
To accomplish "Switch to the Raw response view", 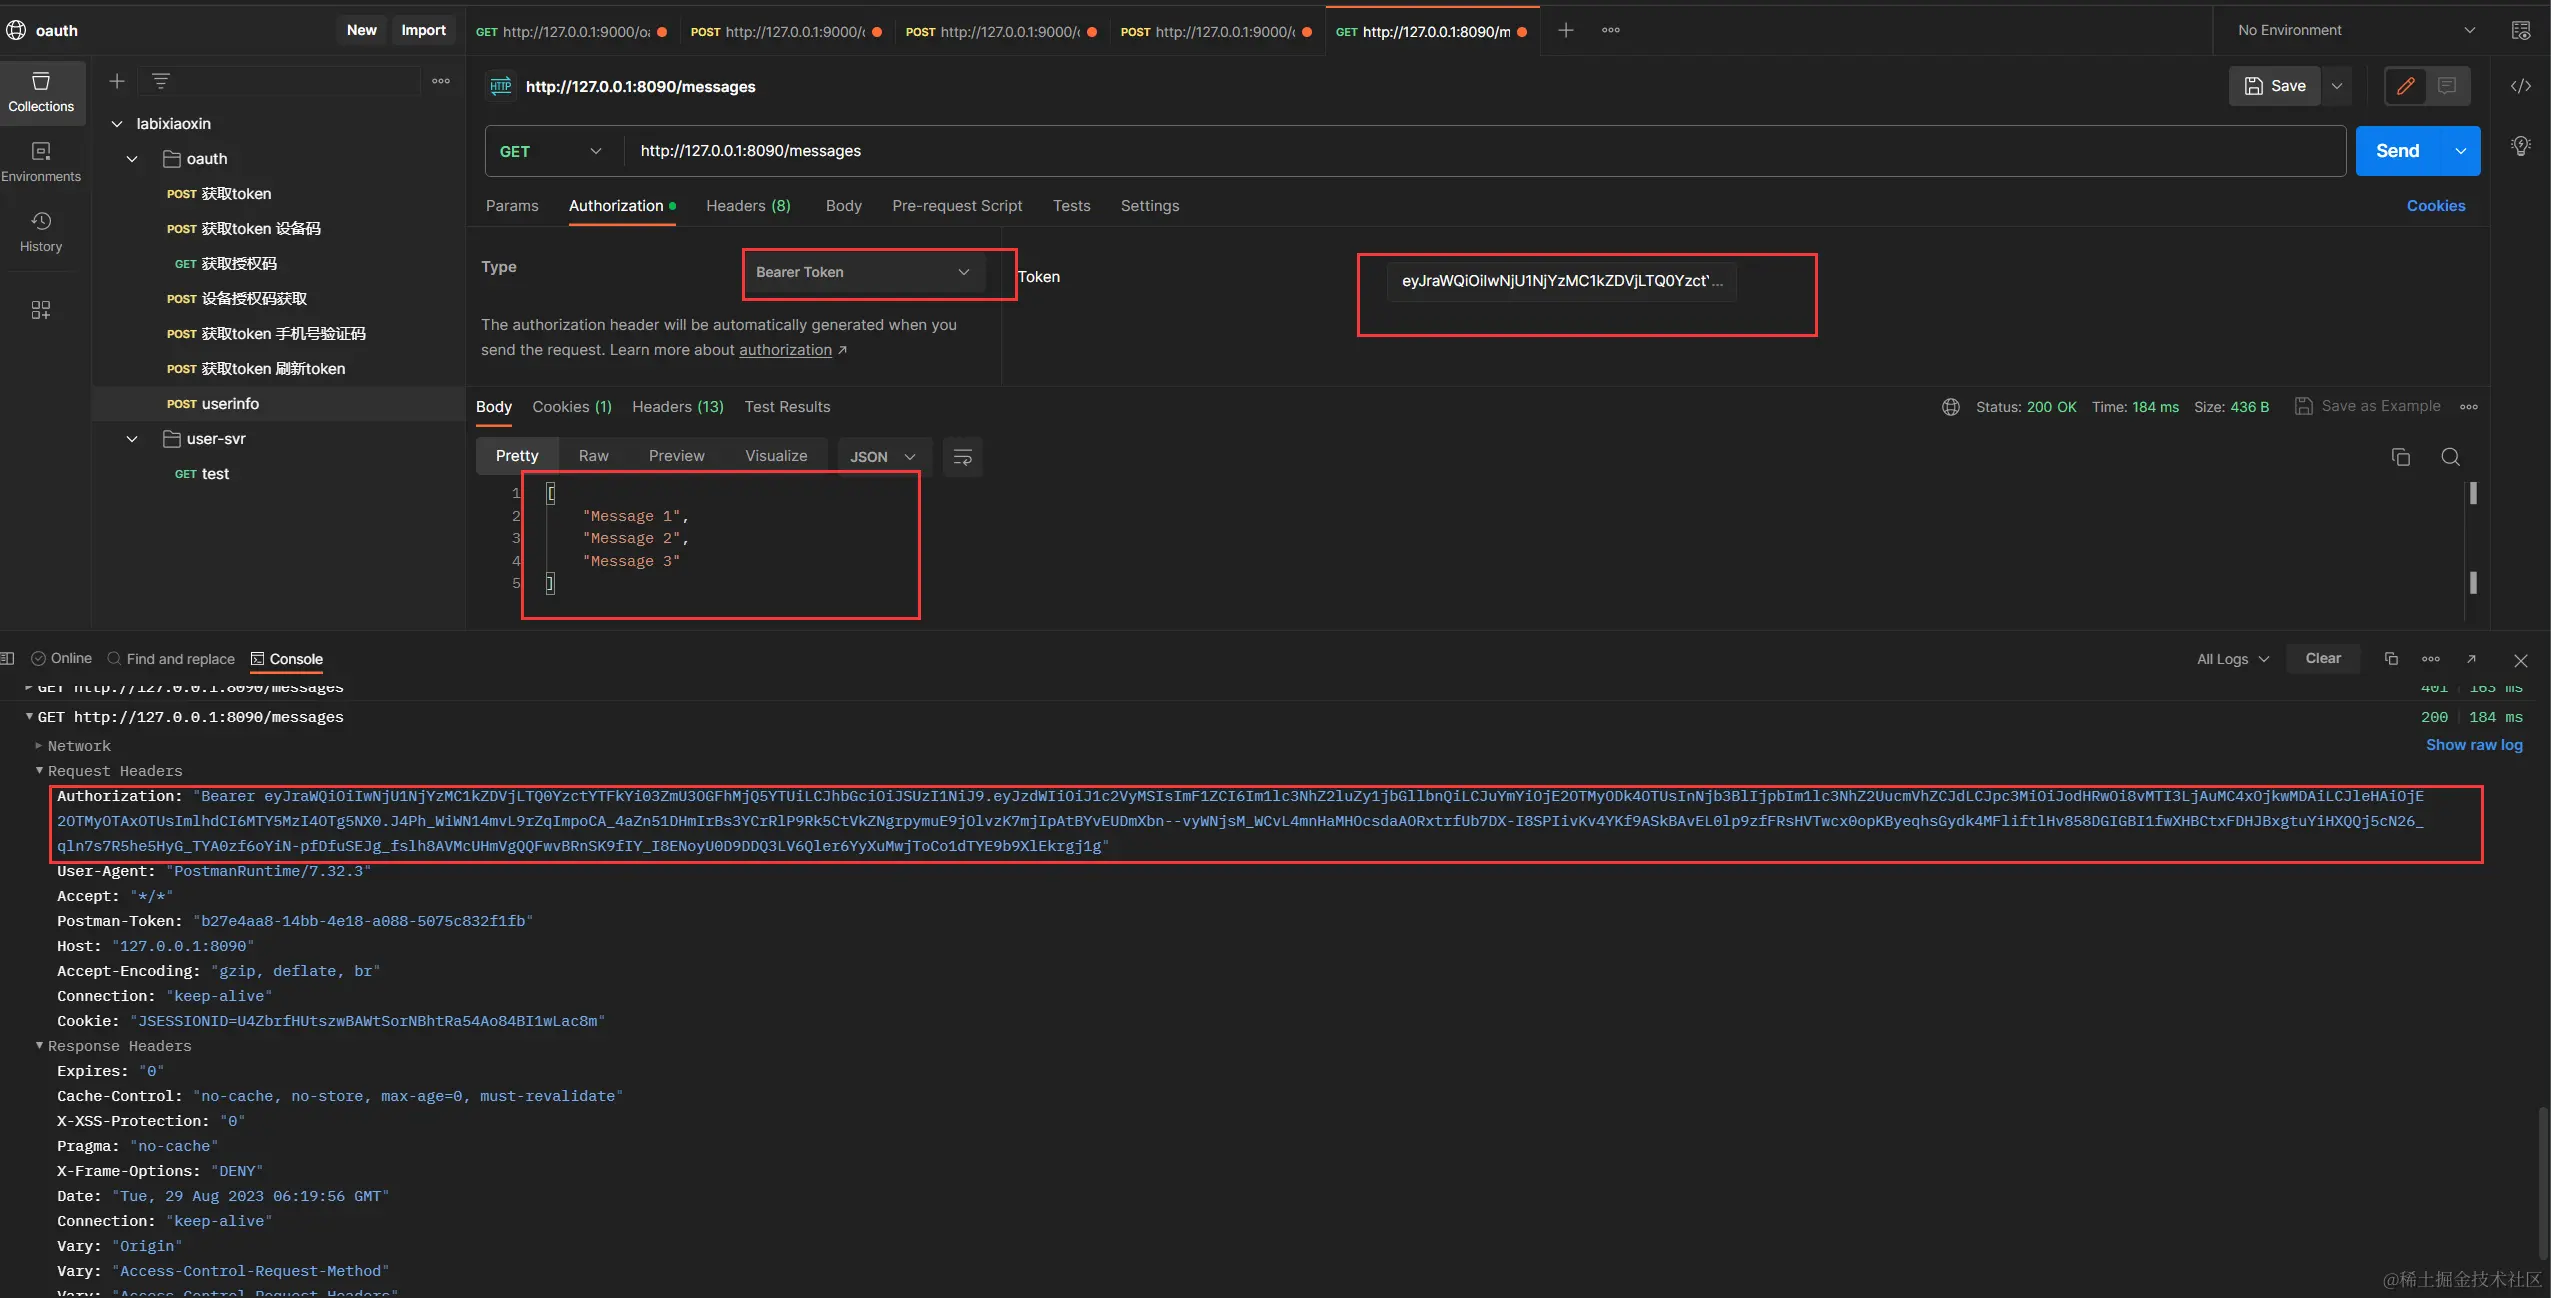I will pos(593,456).
